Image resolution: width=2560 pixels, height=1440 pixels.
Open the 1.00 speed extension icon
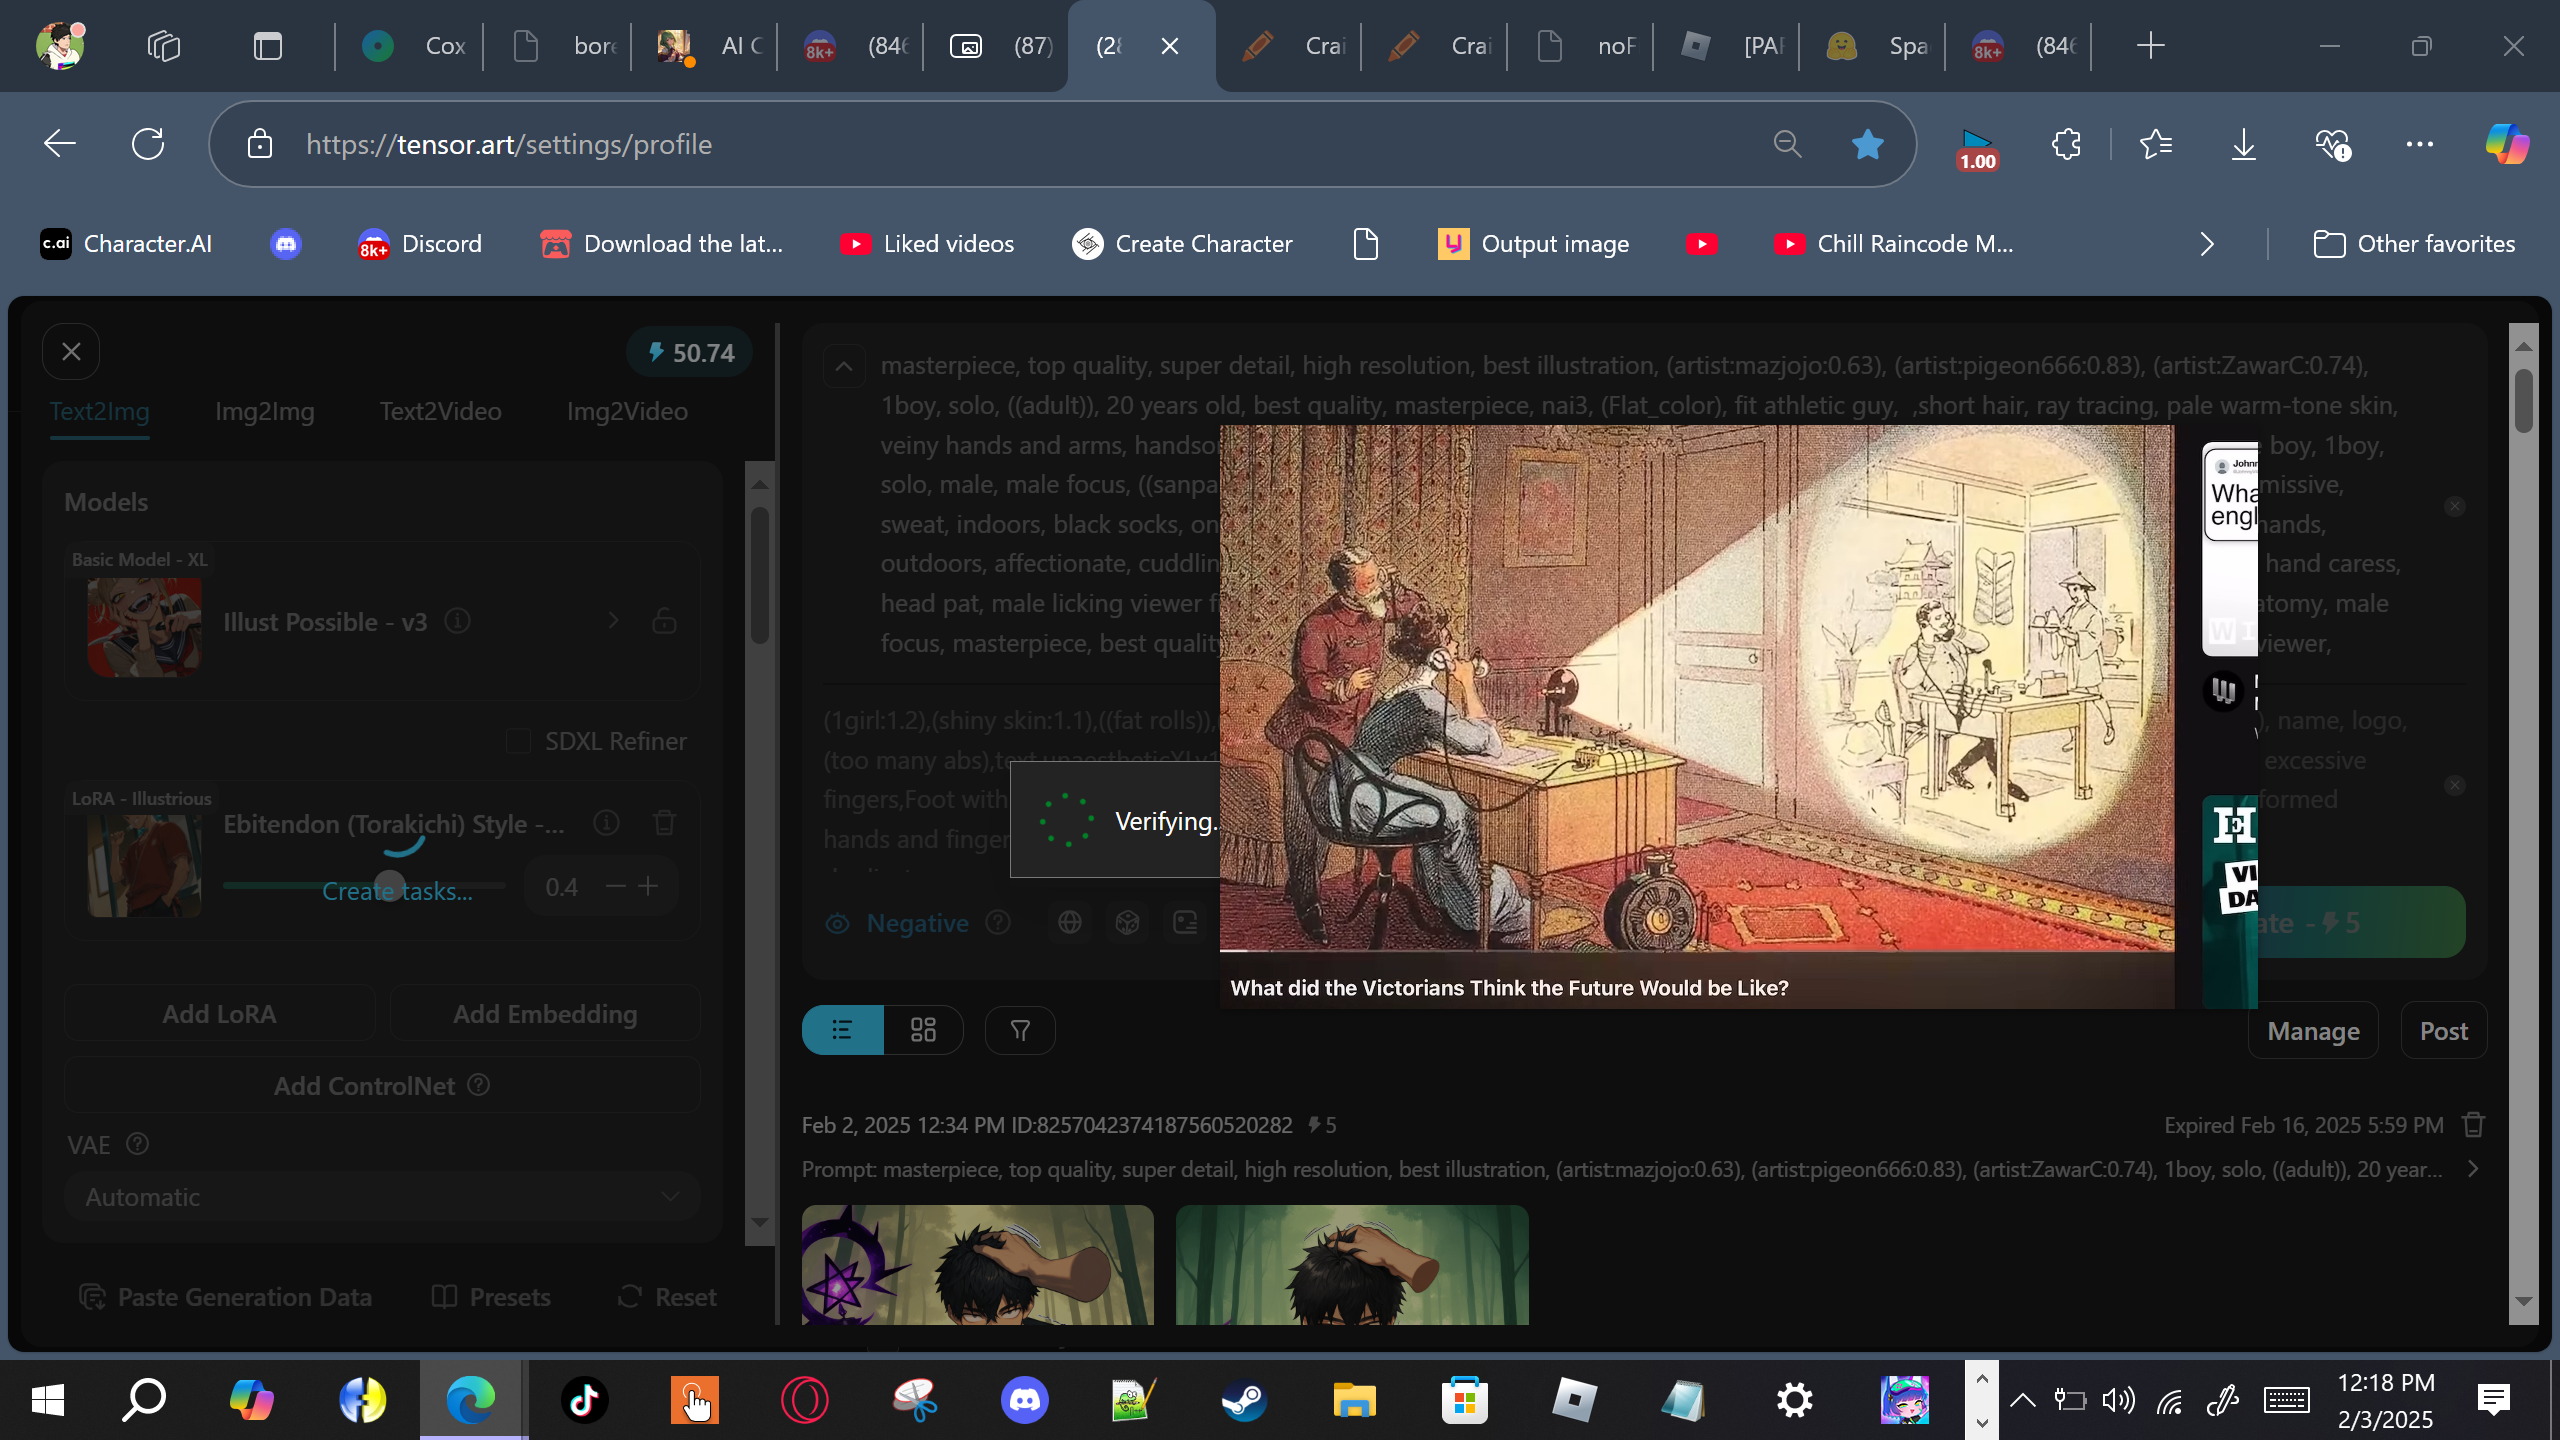(x=1977, y=149)
